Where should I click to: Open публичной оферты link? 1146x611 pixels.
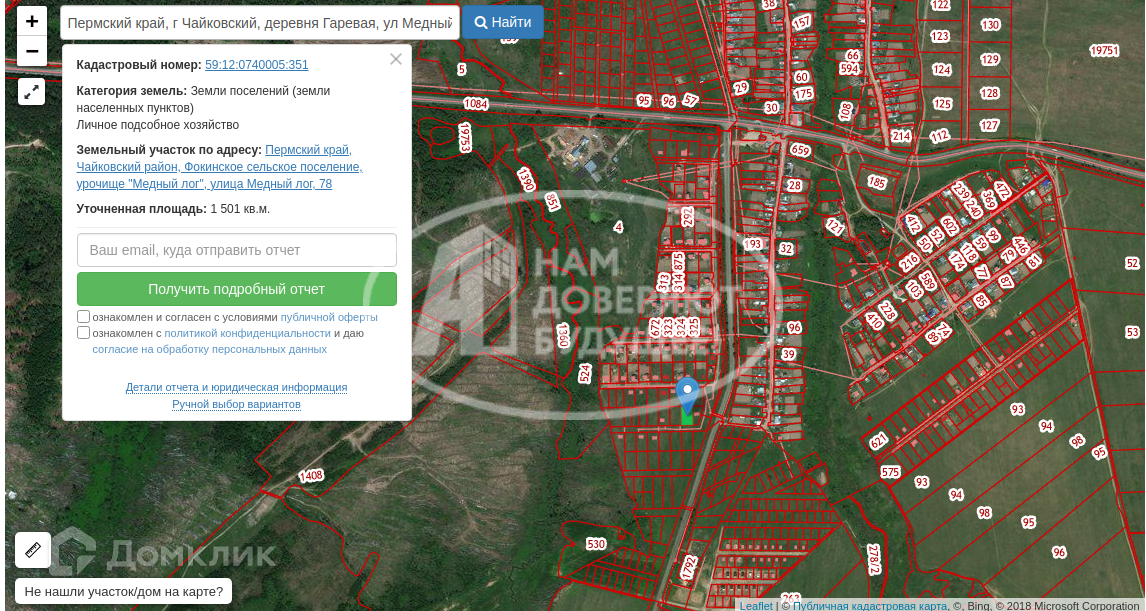329,317
